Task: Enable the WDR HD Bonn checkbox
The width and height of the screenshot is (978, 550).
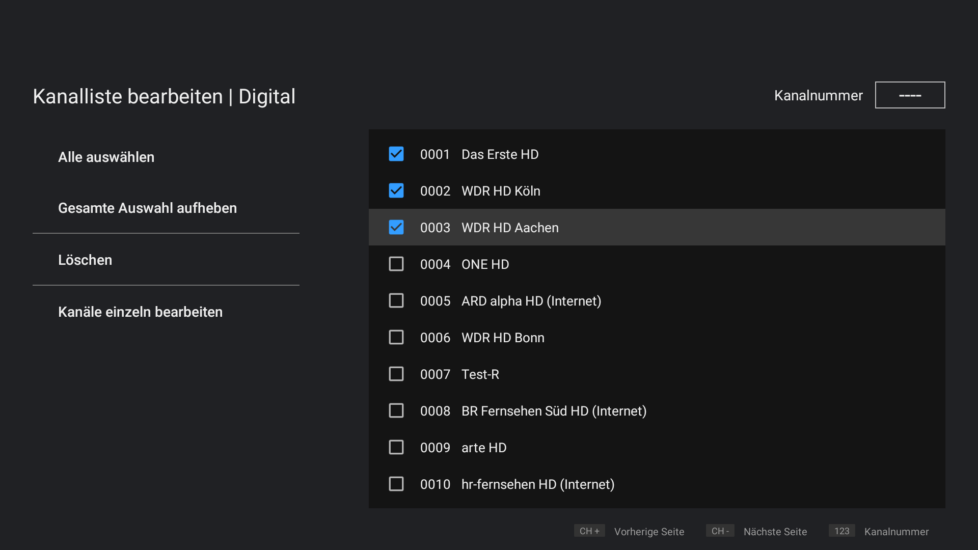Action: (x=396, y=338)
